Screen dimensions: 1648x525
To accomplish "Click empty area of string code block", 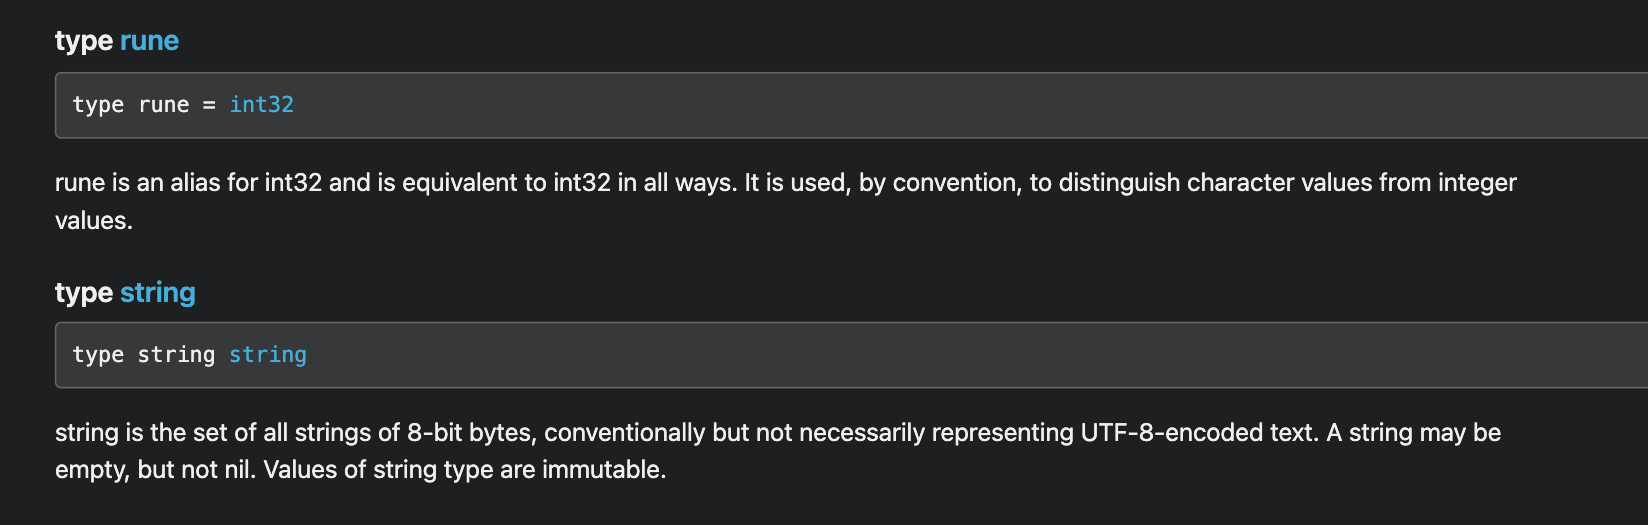I will pos(900,355).
